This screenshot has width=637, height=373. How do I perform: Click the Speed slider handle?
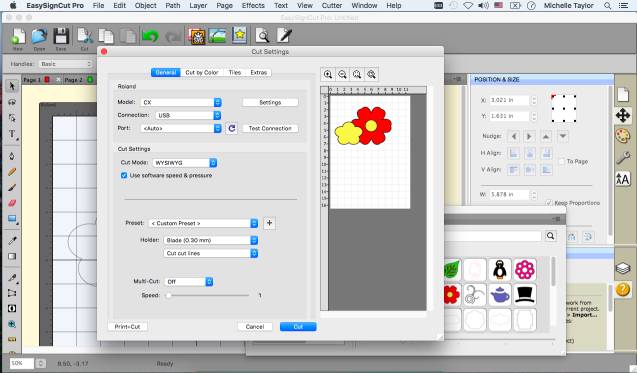tap(168, 295)
